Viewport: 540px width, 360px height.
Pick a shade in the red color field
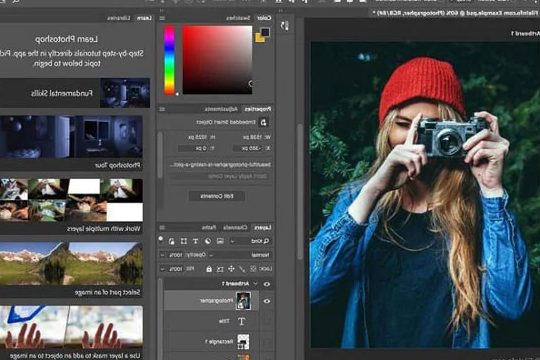point(217,60)
